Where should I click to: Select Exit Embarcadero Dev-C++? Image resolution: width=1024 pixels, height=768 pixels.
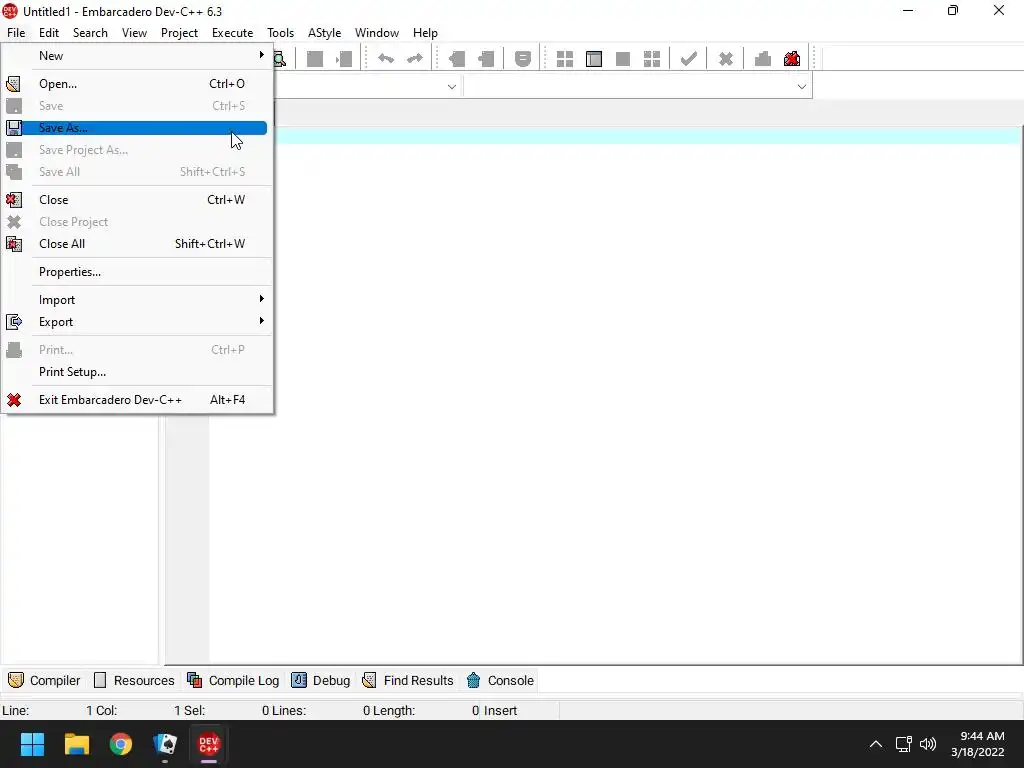pos(137,400)
